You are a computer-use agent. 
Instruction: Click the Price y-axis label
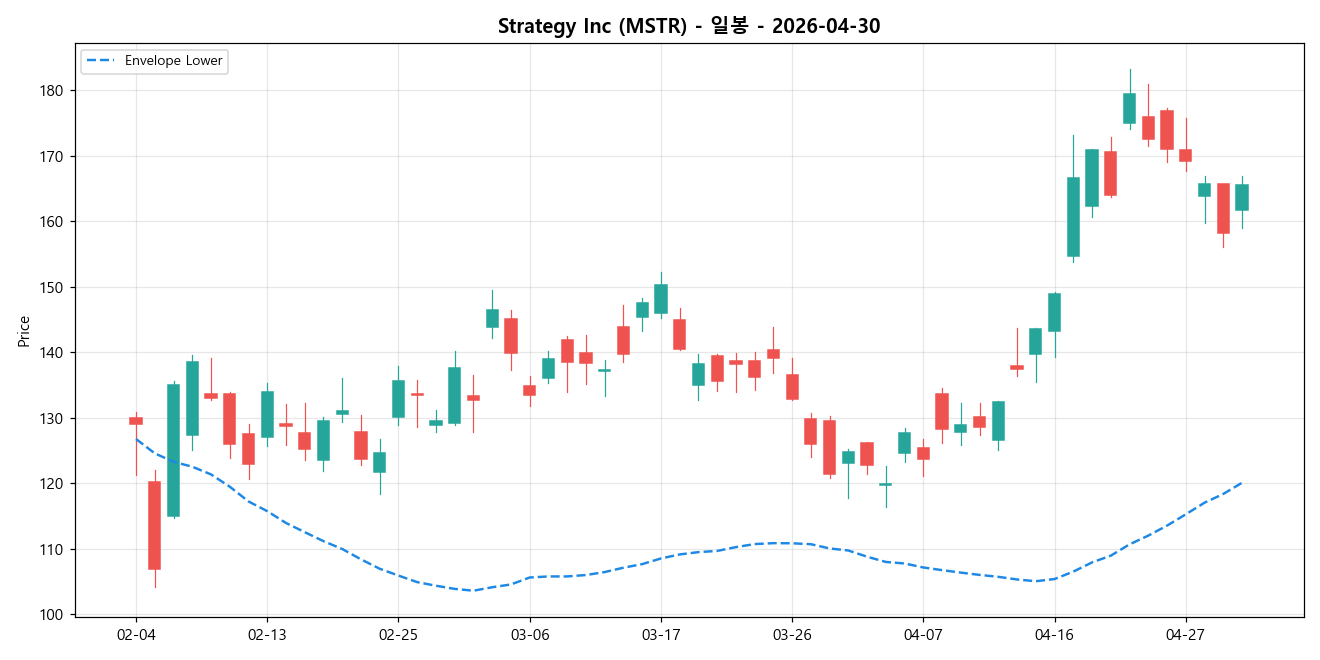click(23, 331)
